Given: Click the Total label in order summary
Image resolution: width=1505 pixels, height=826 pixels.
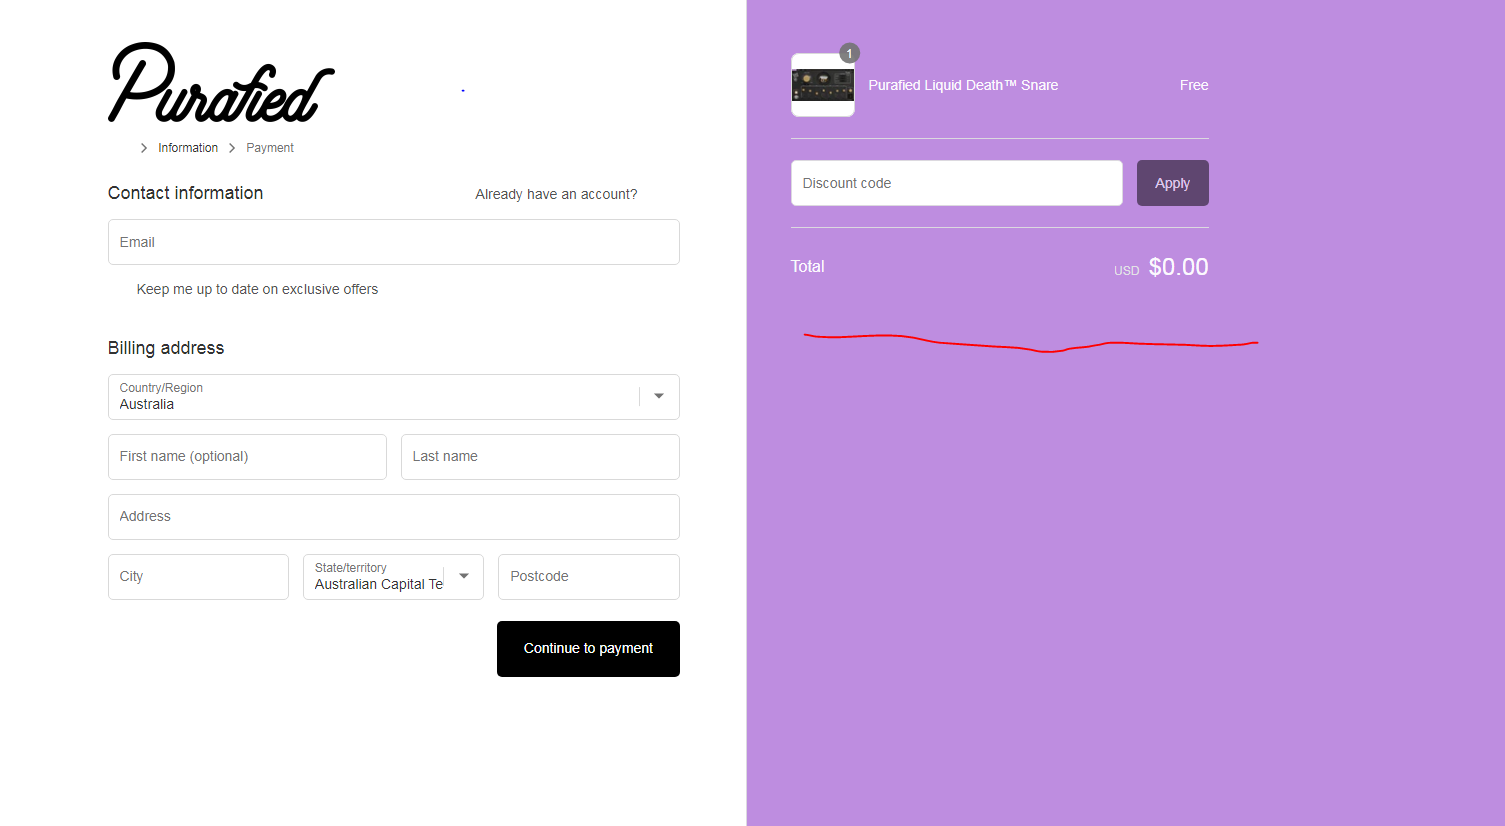Looking at the screenshot, I should click(808, 266).
